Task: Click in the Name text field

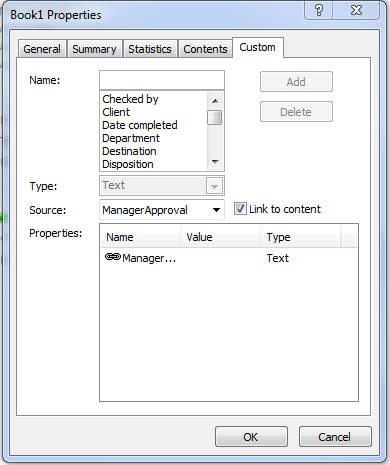Action: tap(162, 80)
